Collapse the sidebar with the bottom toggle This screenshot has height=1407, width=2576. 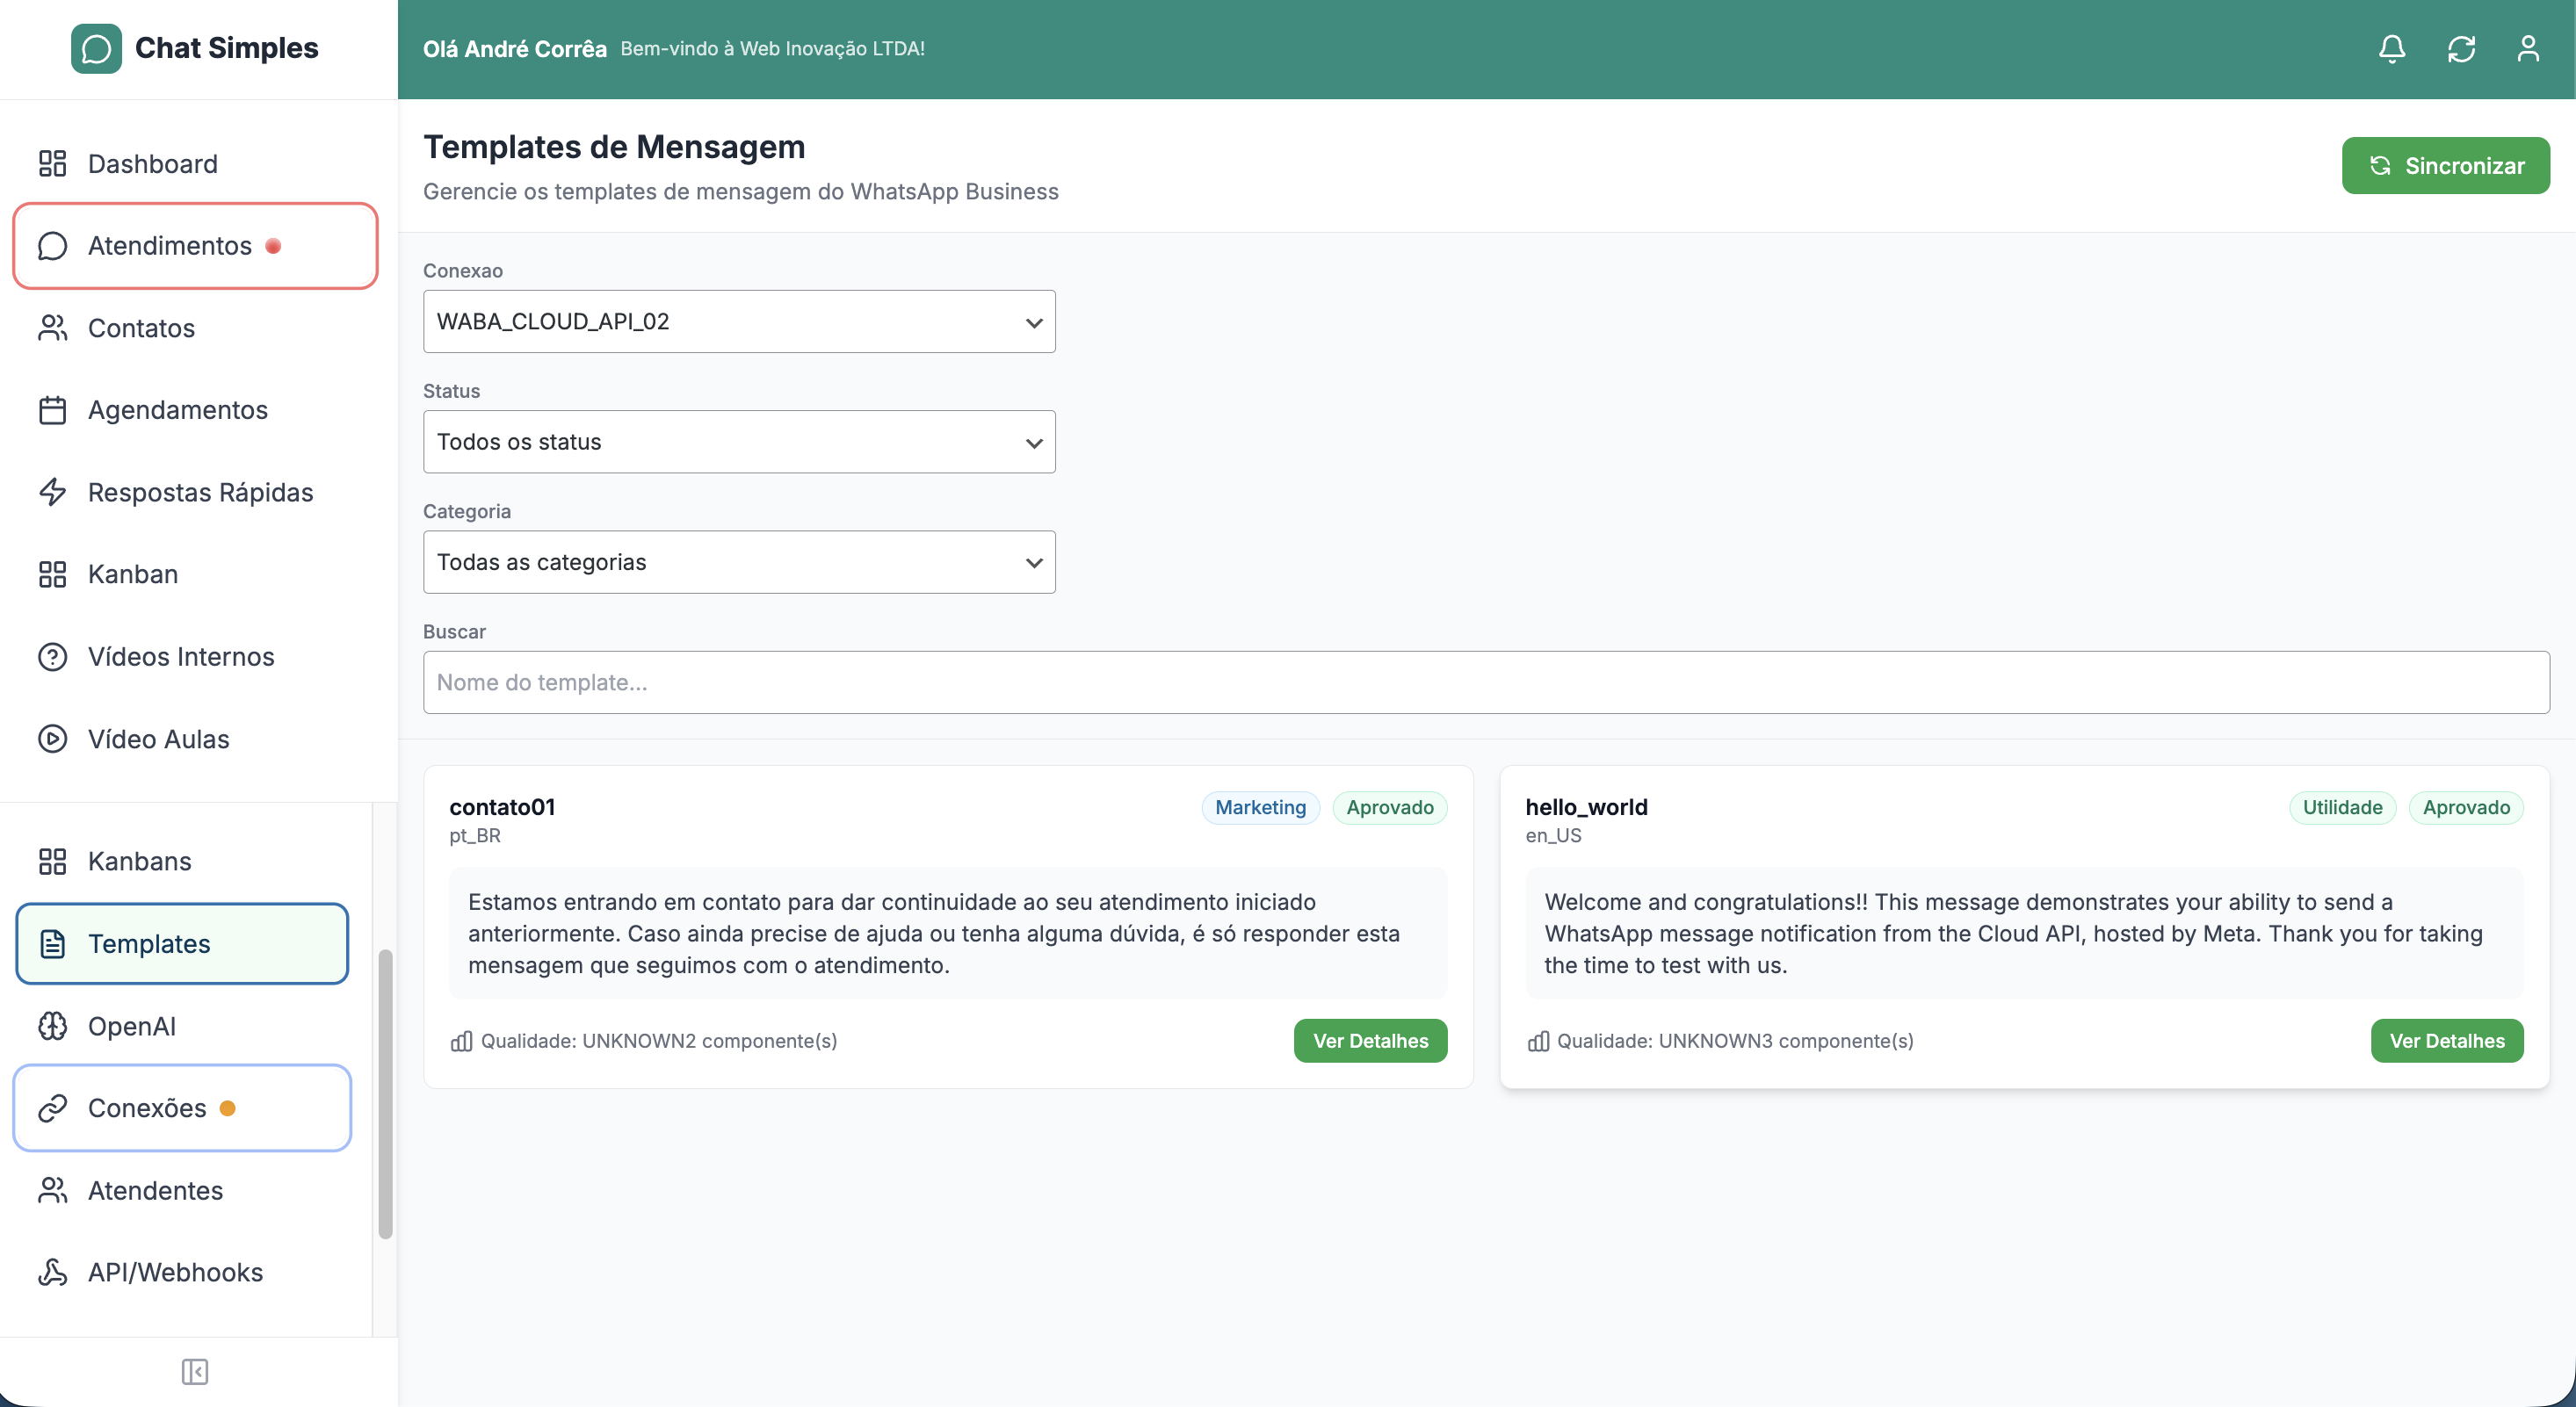(x=196, y=1371)
